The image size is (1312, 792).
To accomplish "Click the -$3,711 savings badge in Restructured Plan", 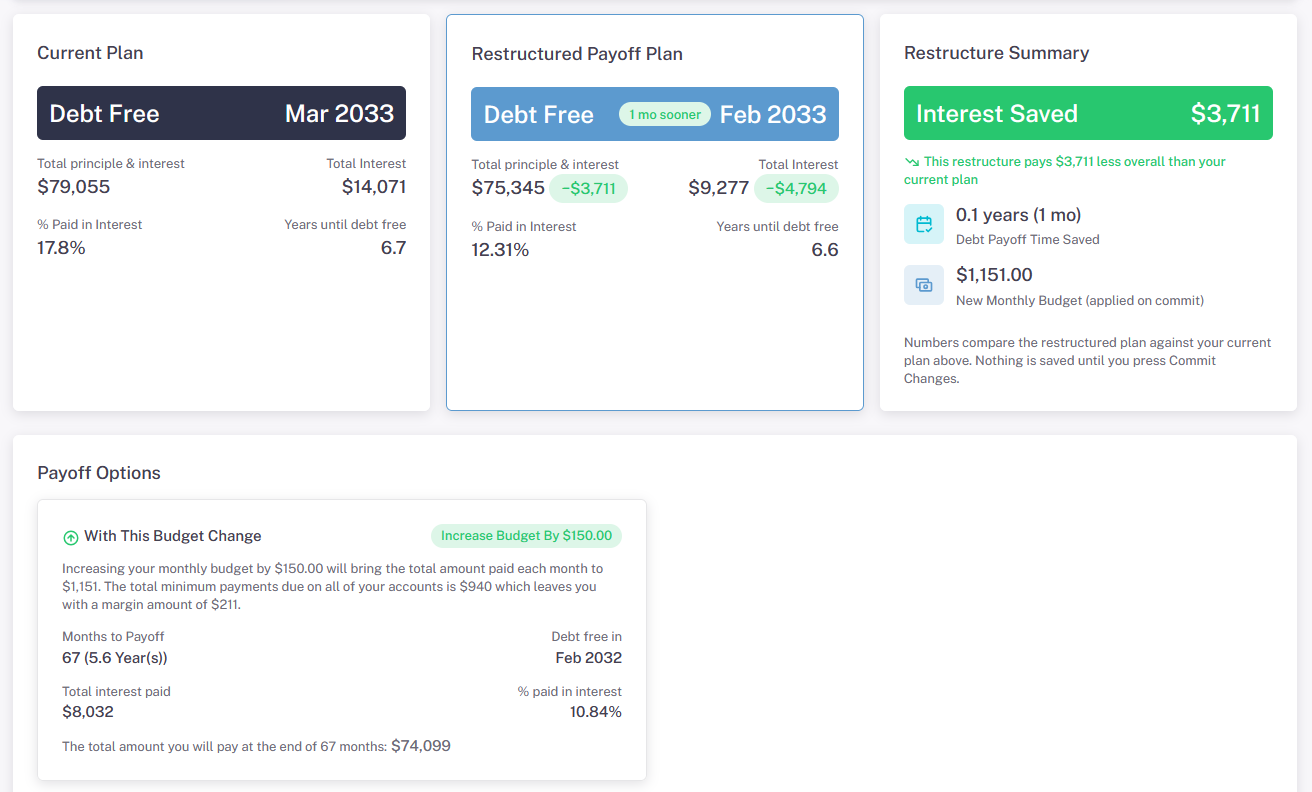I will (588, 188).
